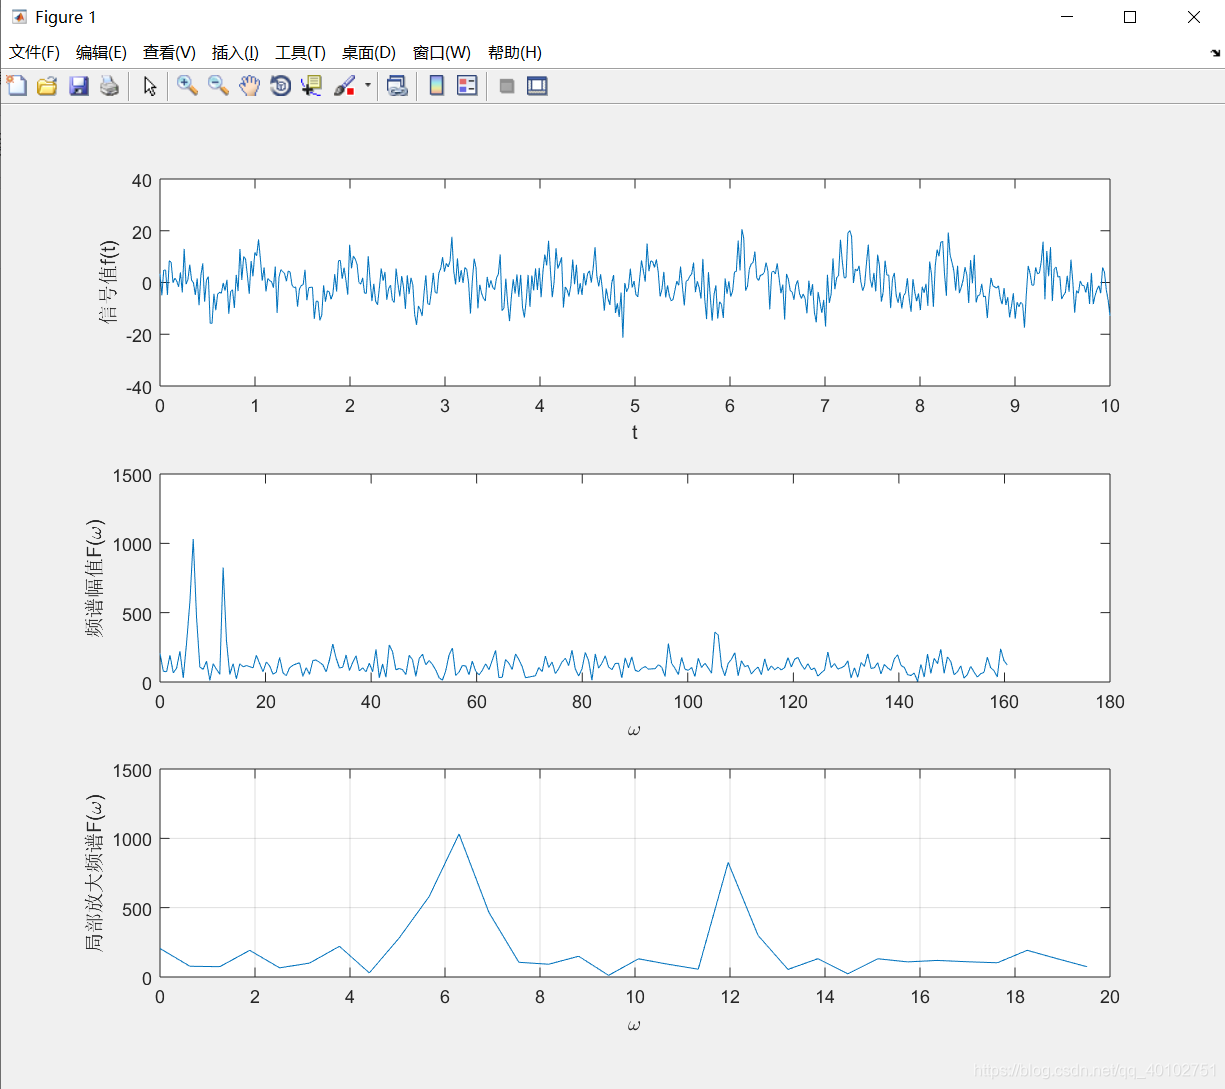This screenshot has height=1089, width=1225.
Task: Click the y-axis label 信号值f(t)
Action: click(108, 282)
